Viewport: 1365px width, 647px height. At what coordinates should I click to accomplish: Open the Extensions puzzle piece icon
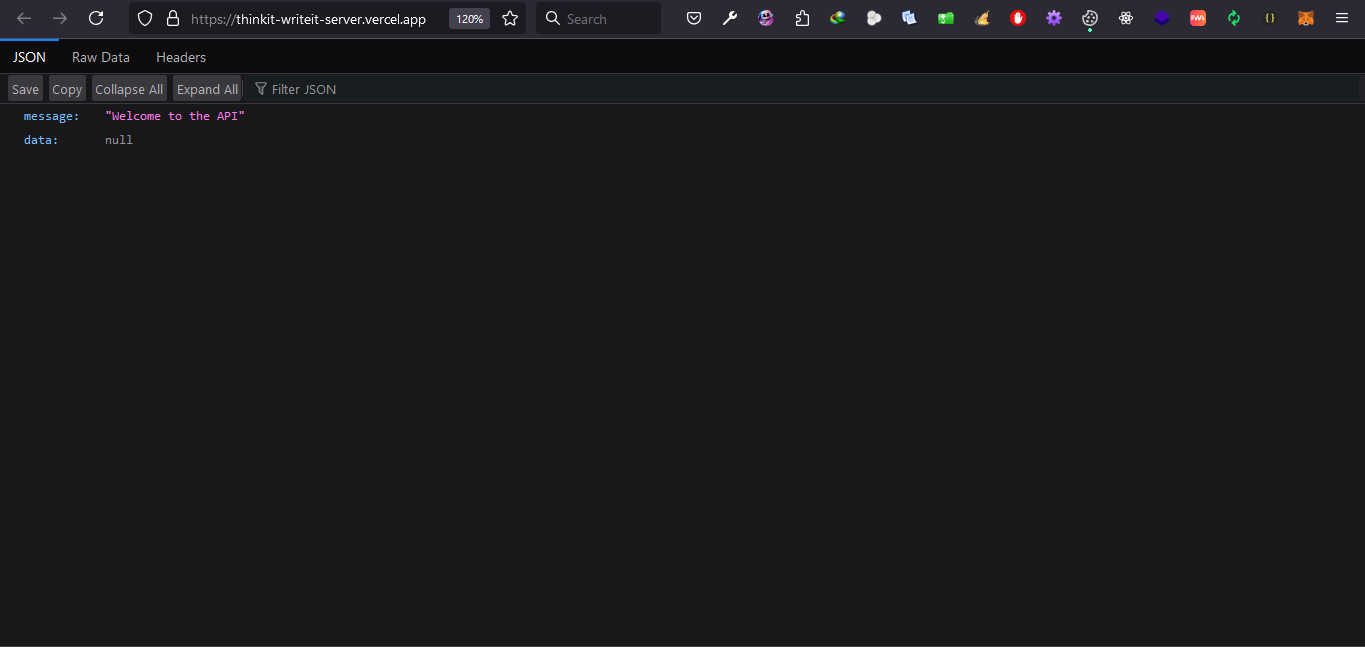(802, 18)
